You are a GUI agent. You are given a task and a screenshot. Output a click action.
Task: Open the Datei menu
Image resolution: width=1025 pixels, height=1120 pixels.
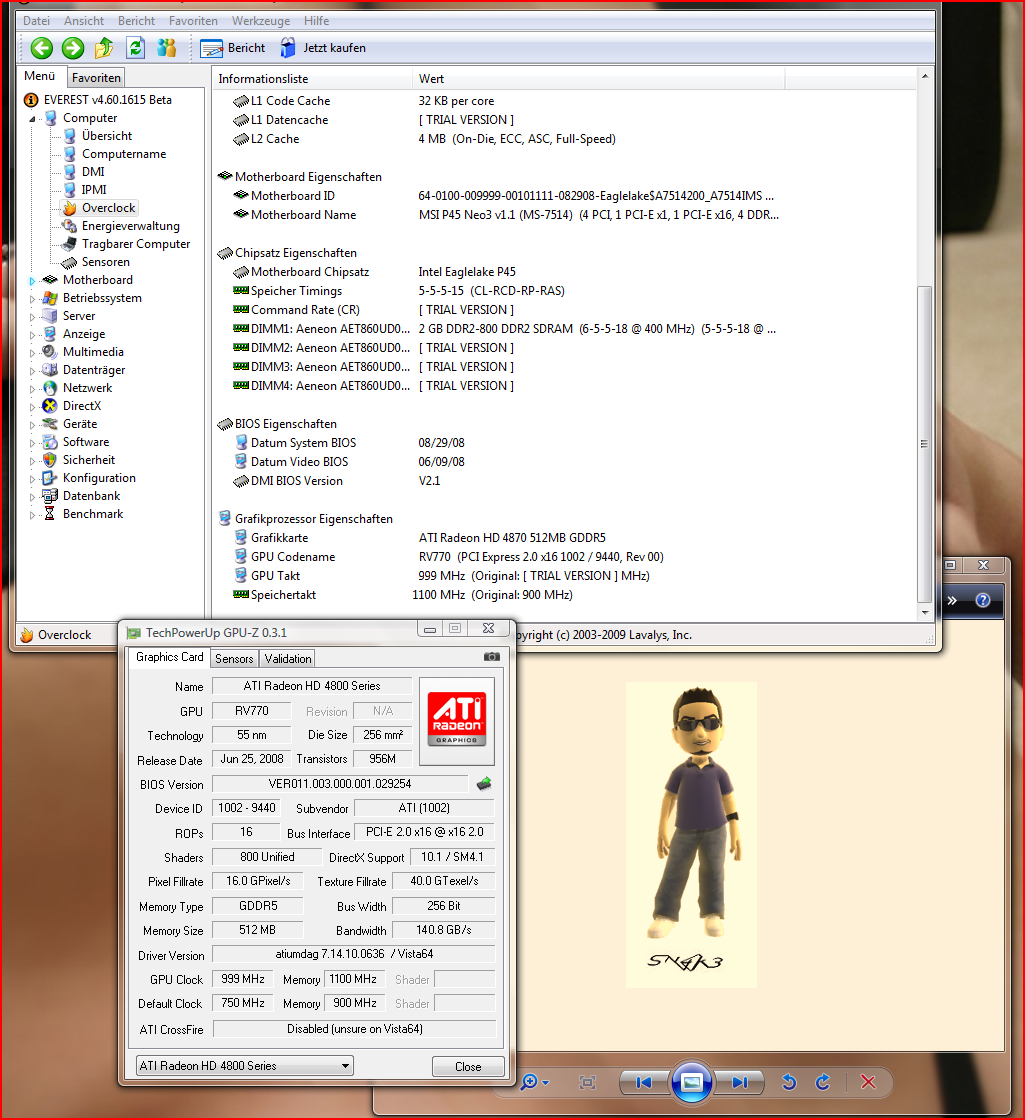click(36, 21)
